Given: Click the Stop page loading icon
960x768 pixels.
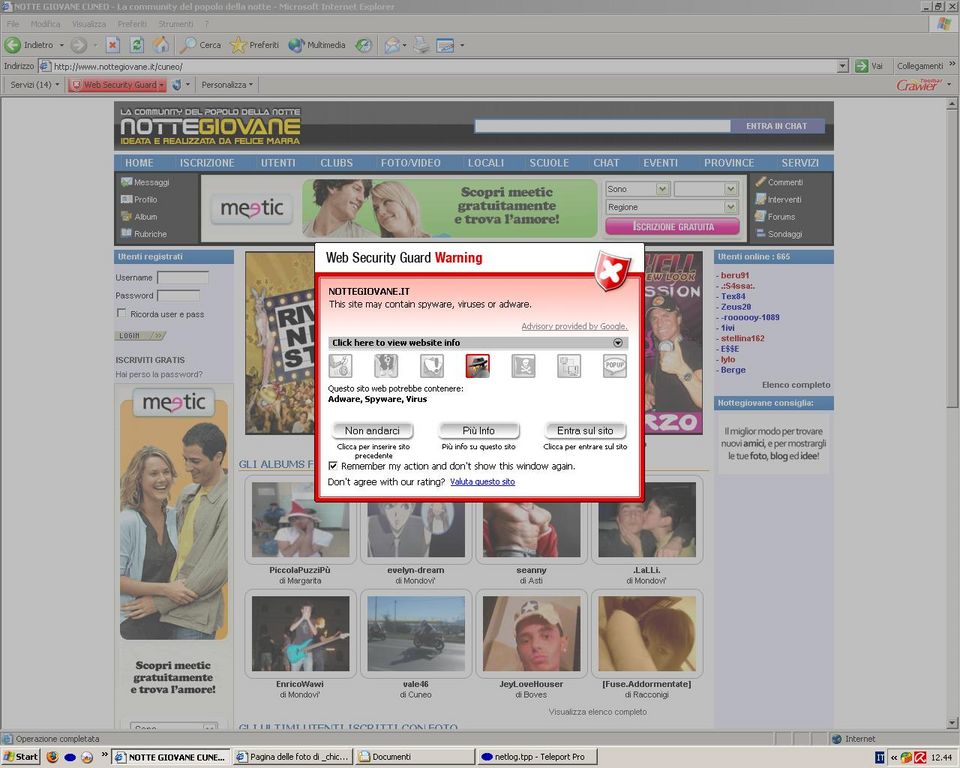Looking at the screenshot, I should (x=112, y=45).
